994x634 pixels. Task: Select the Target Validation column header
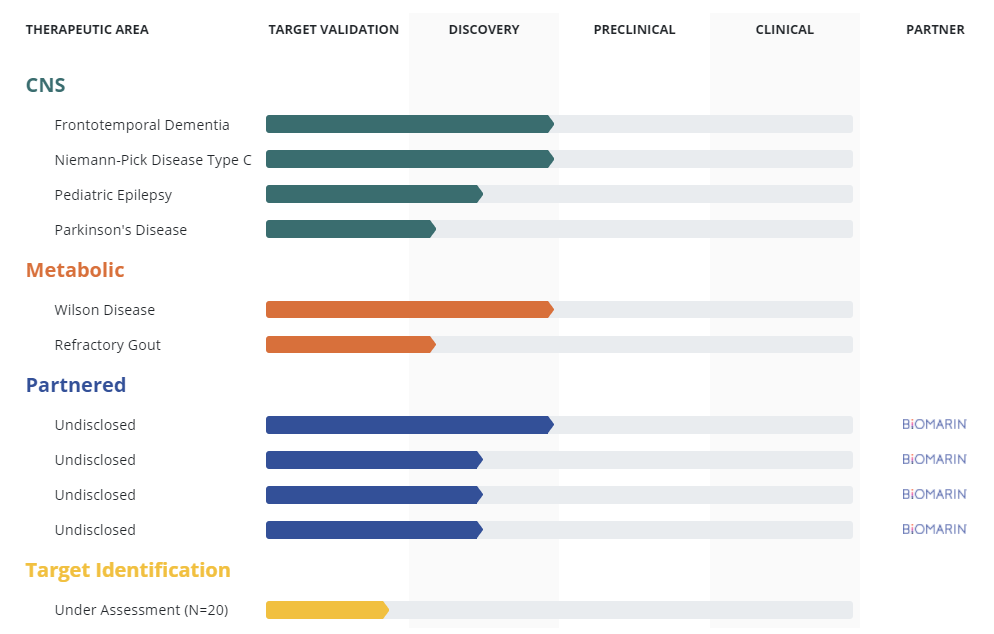click(333, 30)
